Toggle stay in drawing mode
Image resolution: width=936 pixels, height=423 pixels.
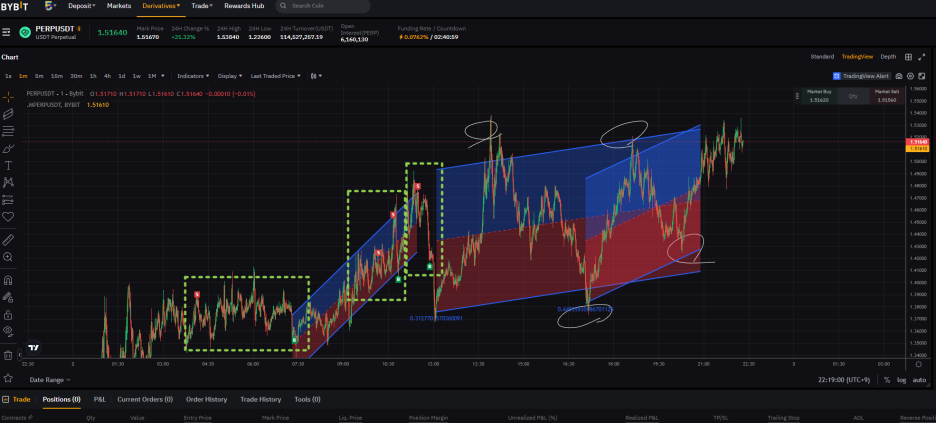pos(8,297)
